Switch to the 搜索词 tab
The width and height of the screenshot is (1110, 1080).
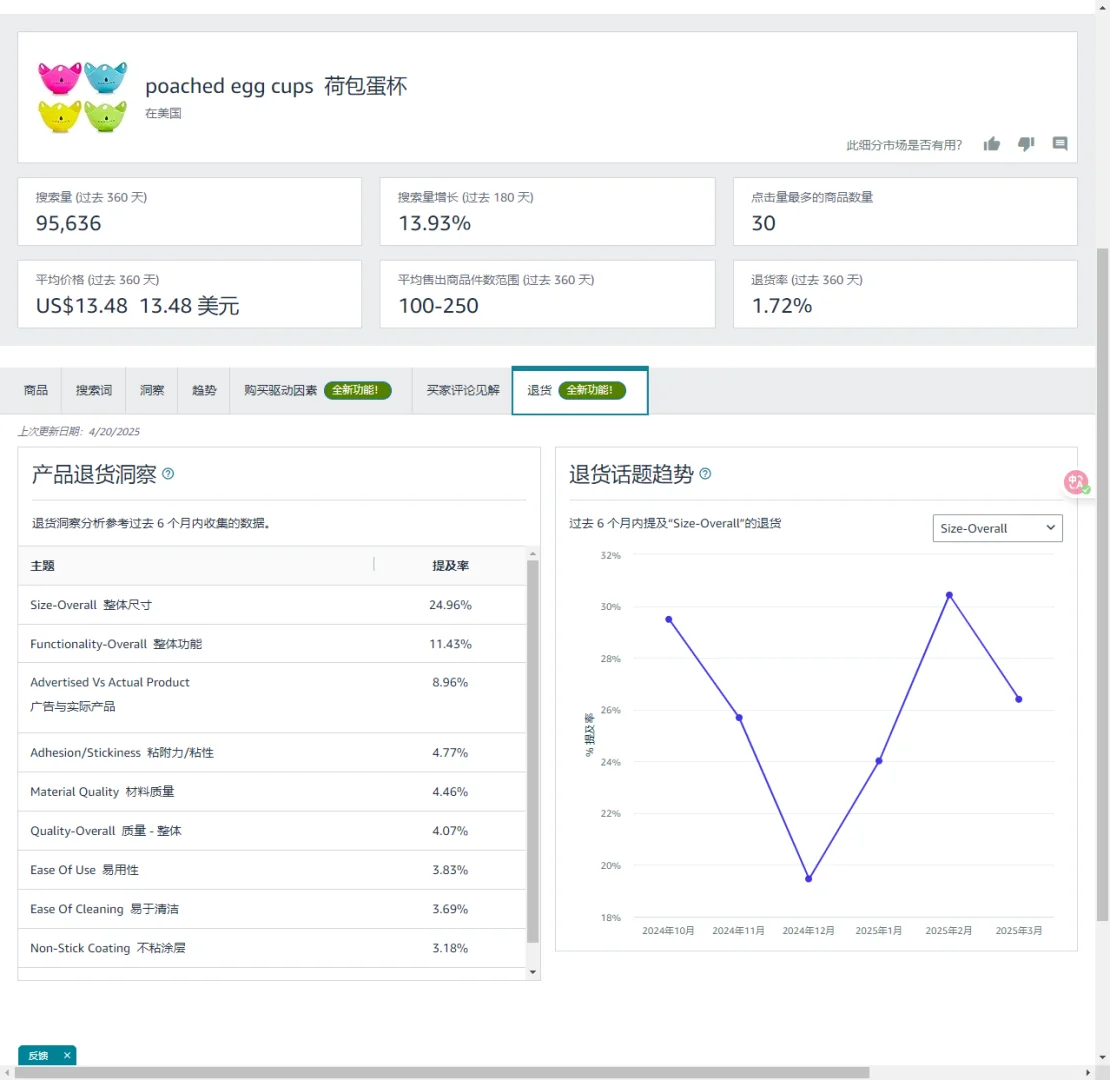(x=93, y=390)
